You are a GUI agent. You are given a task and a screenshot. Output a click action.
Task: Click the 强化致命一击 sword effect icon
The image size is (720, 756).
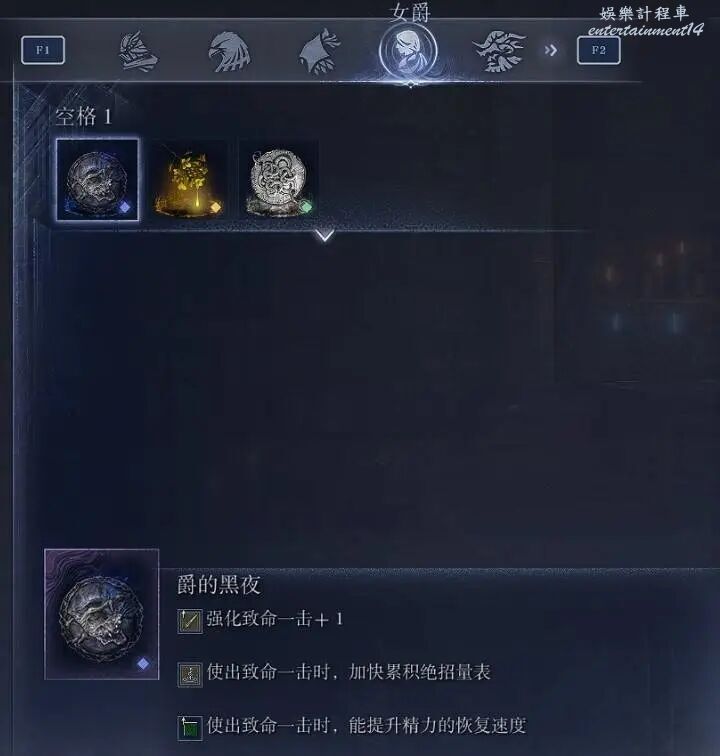[x=190, y=621]
